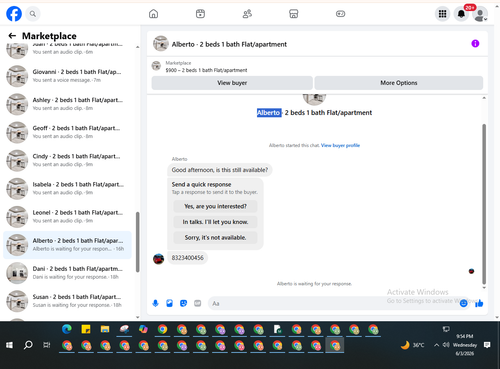500x369 pixels.
Task: Open the View buyer profile link
Action: click(x=340, y=145)
